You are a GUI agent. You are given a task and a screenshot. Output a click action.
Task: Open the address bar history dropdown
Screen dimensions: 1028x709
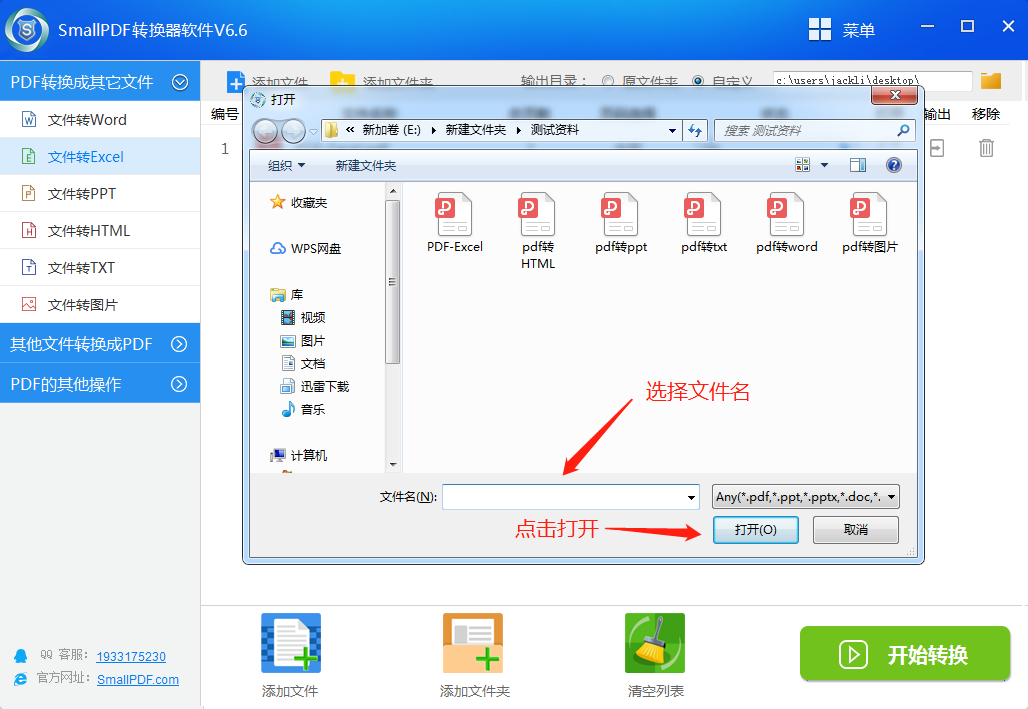tap(672, 131)
